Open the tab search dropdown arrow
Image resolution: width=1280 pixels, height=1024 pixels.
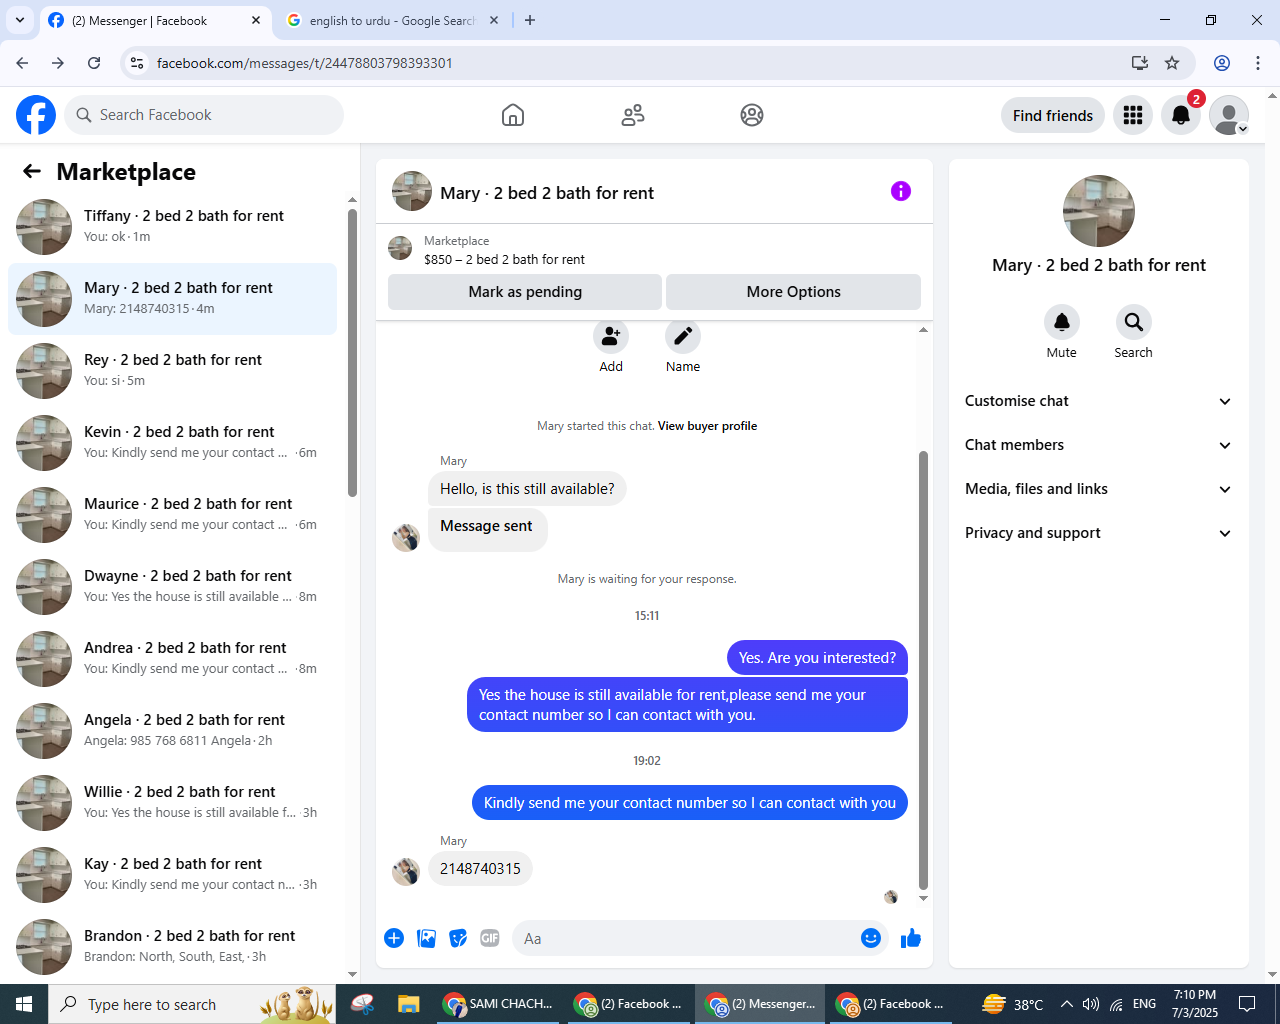(19, 20)
